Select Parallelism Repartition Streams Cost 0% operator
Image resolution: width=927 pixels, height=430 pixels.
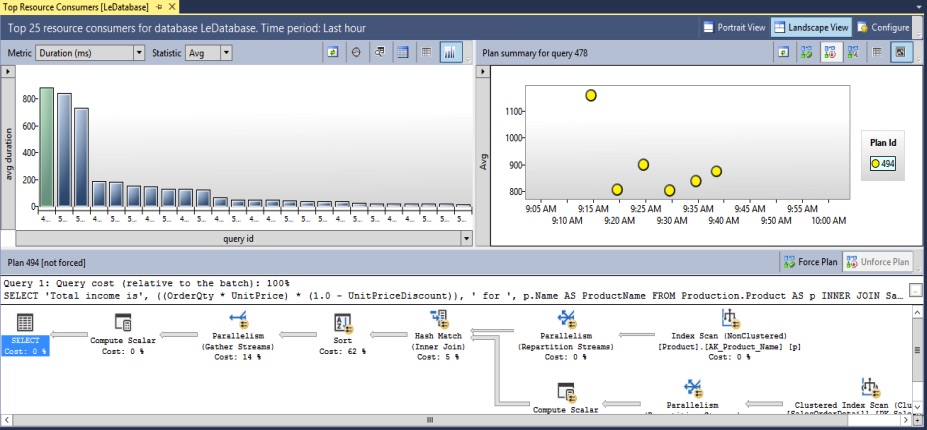(x=566, y=336)
